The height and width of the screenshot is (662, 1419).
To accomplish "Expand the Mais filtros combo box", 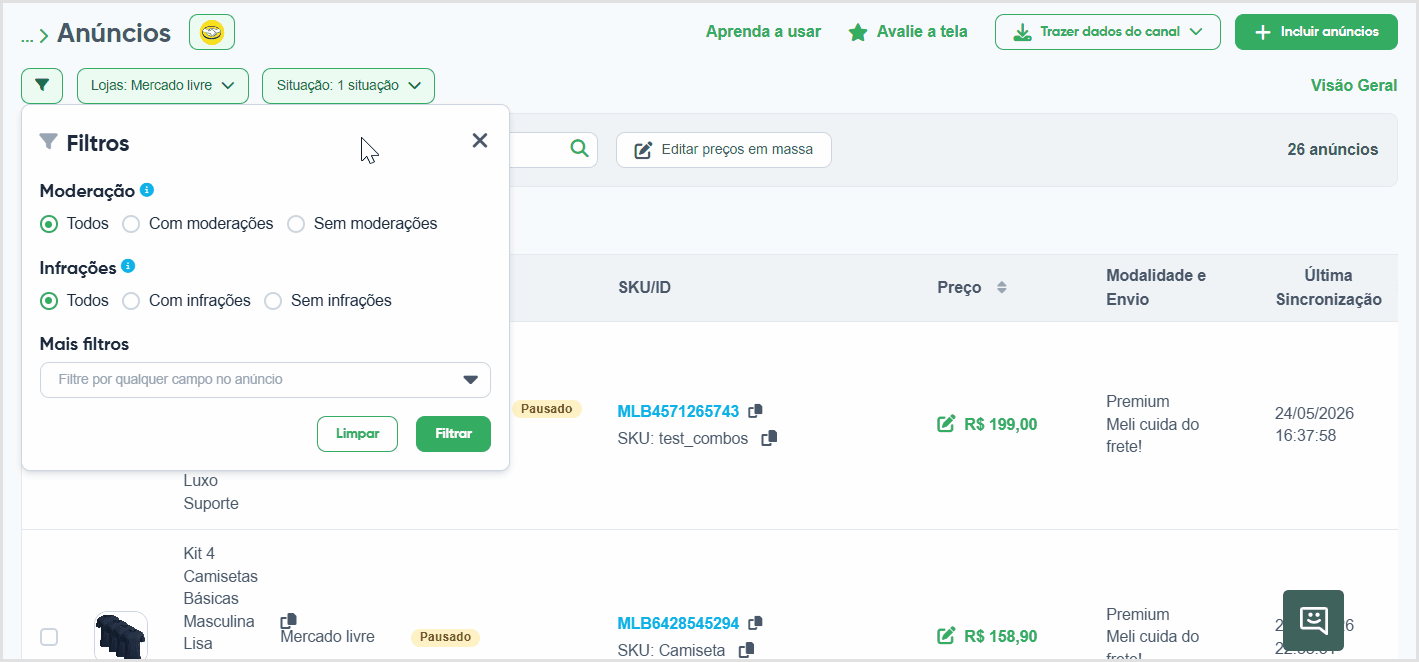I will pyautogui.click(x=265, y=380).
